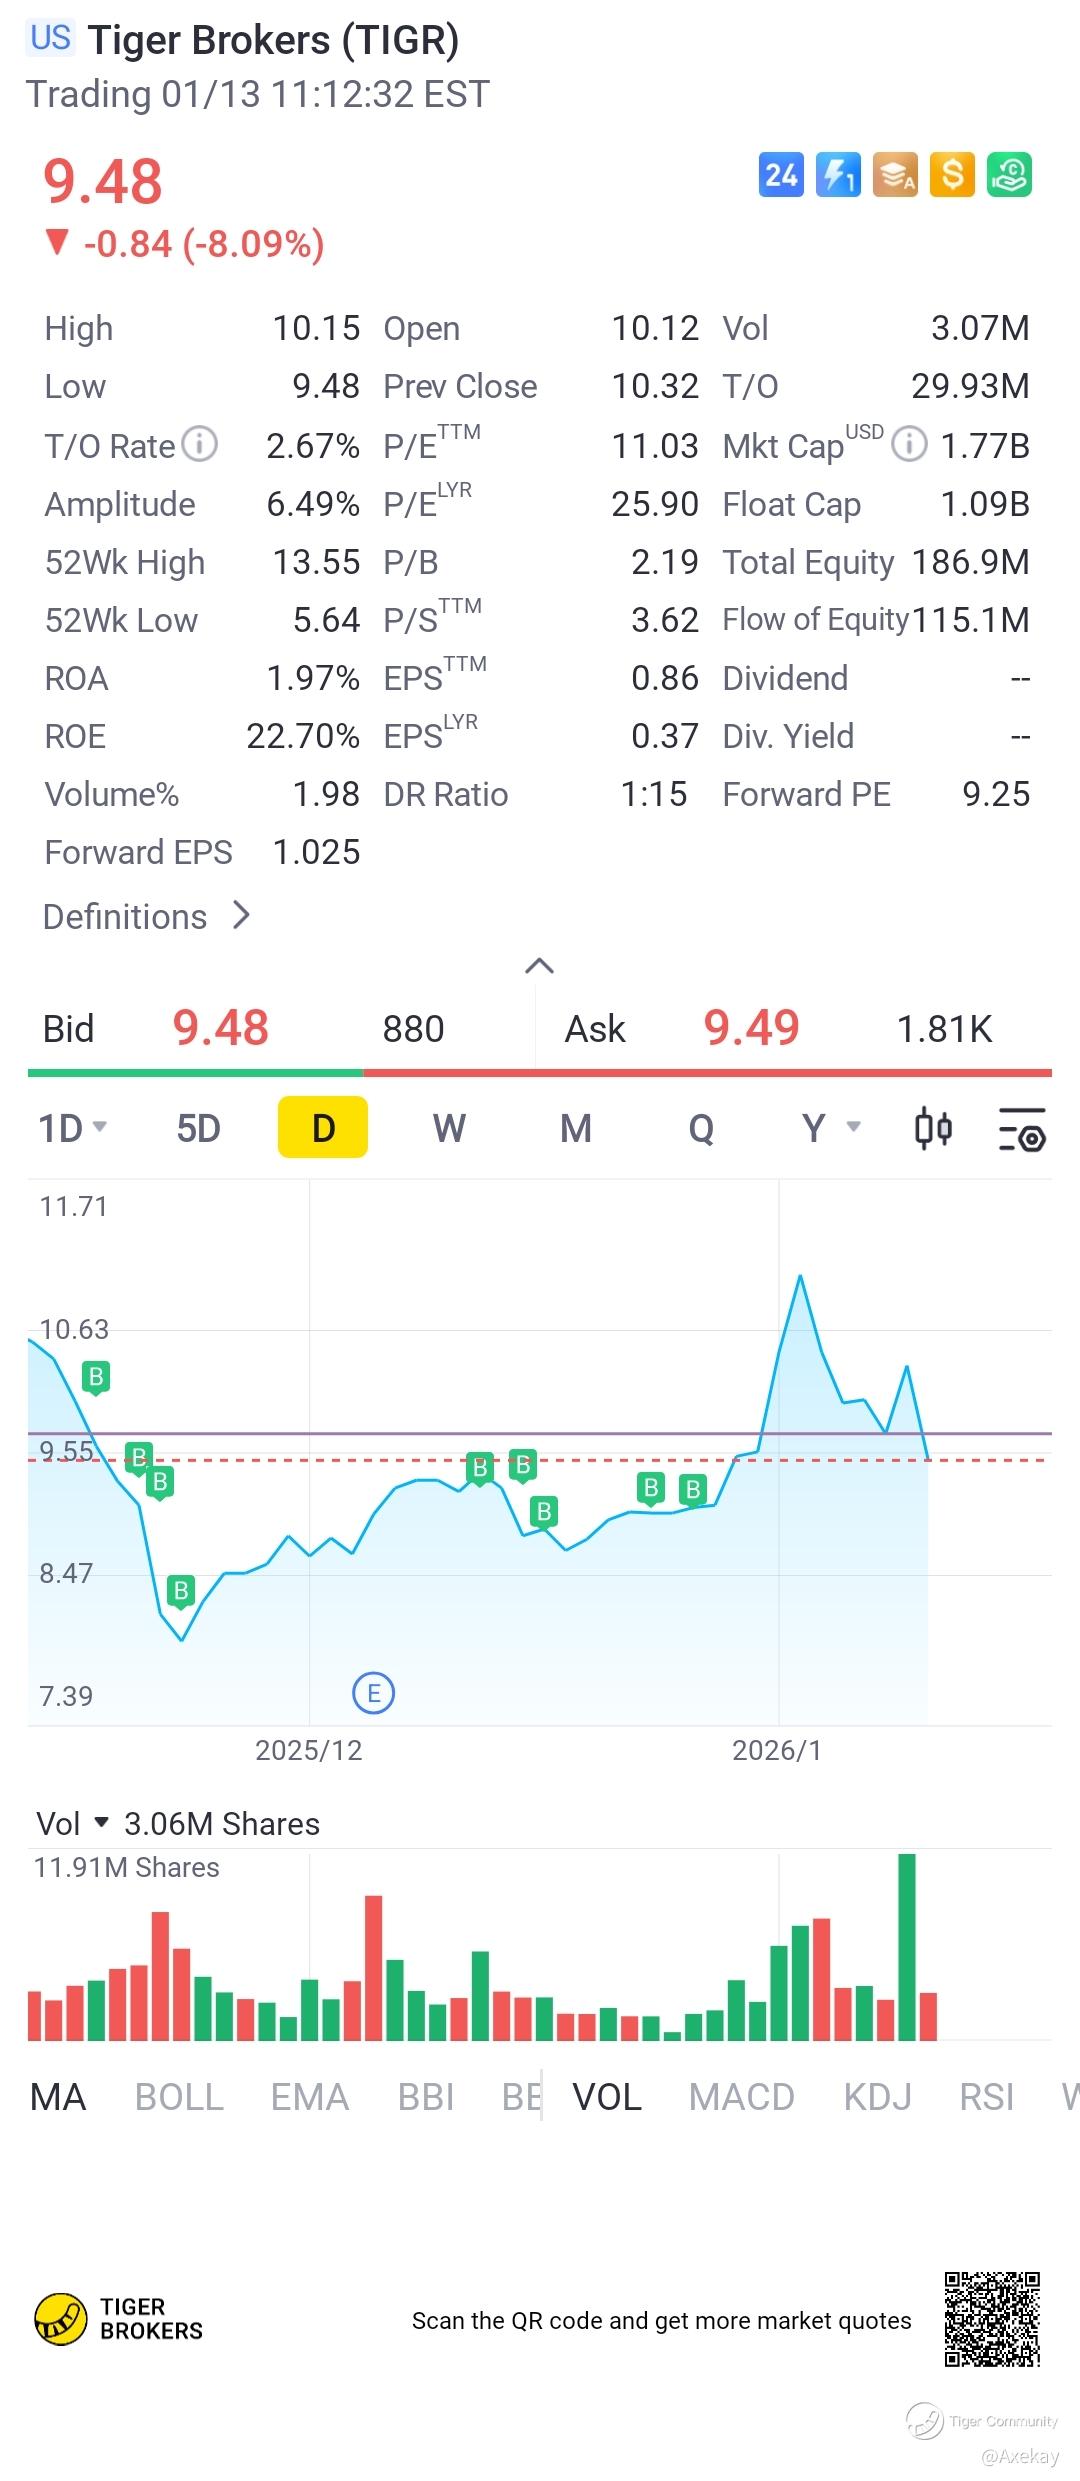Tap the blue 24-hour trading icon
The height and width of the screenshot is (2481, 1080).
781,176
